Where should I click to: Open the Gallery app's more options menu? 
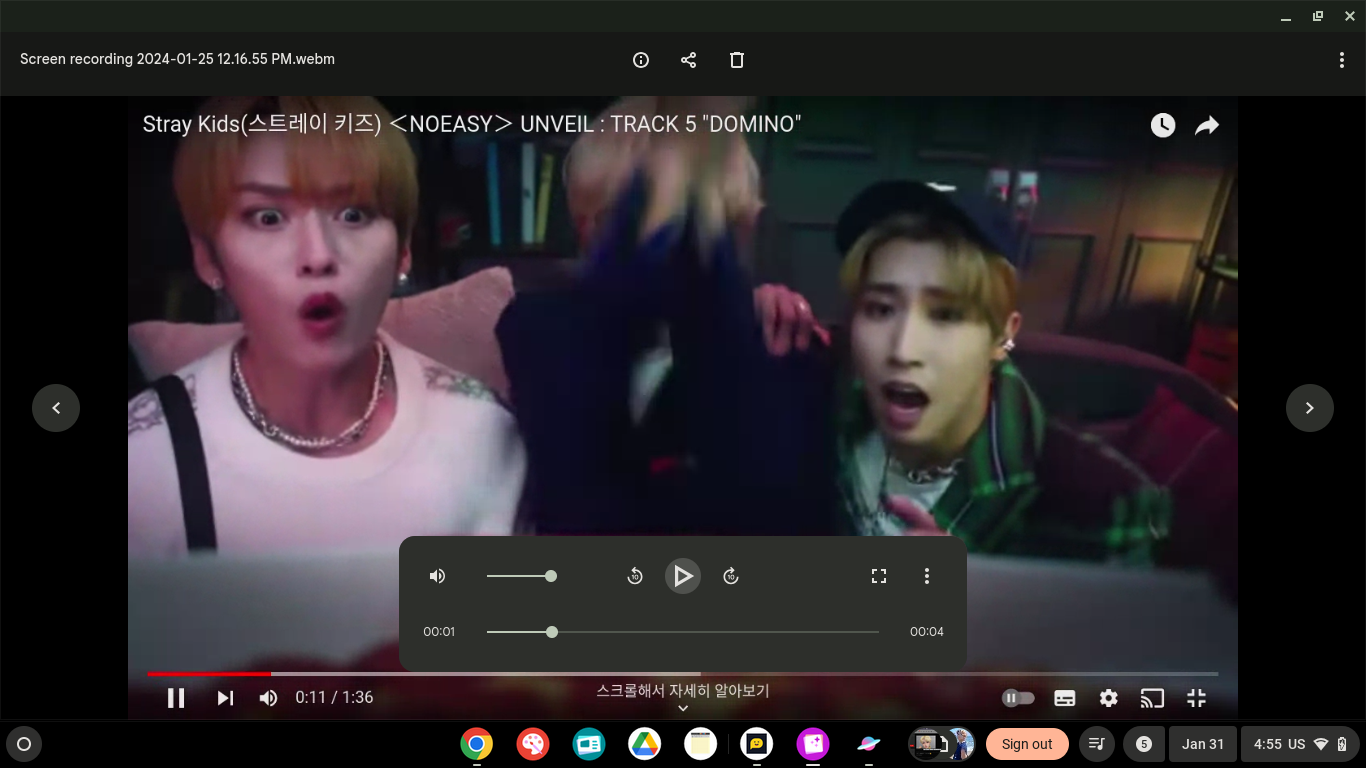pyautogui.click(x=1342, y=60)
